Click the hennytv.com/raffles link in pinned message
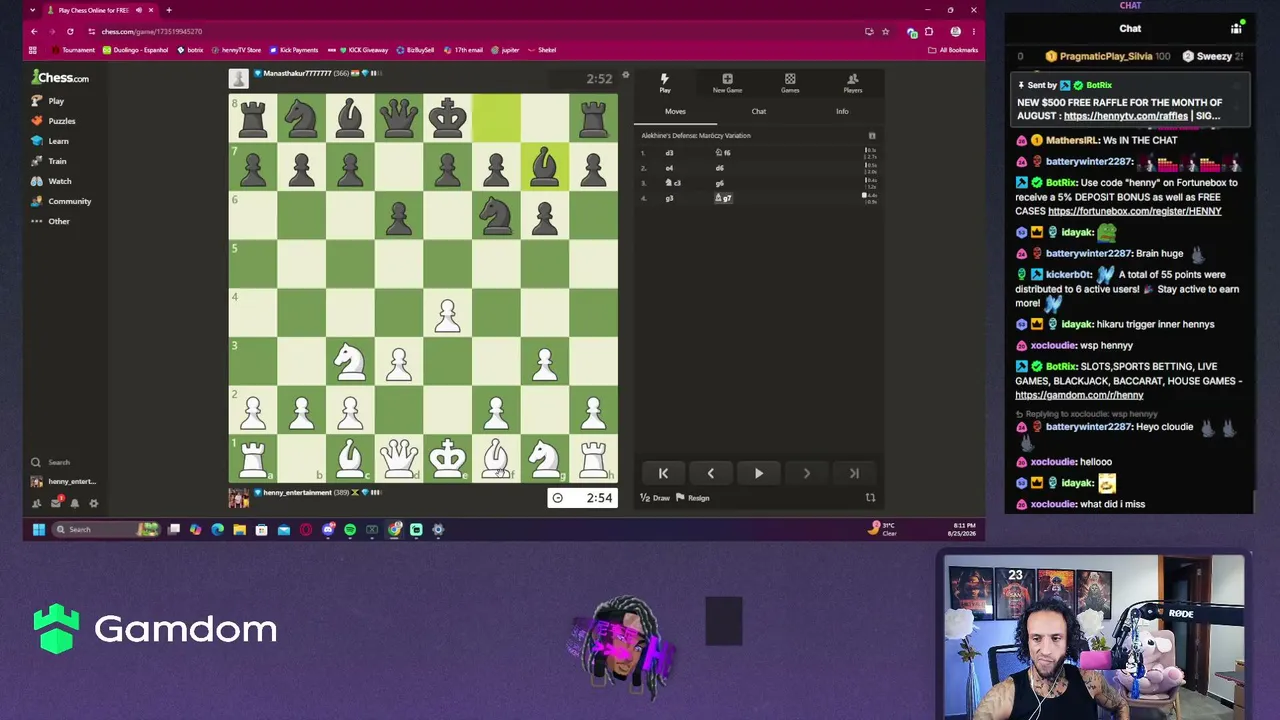 pyautogui.click(x=1126, y=116)
